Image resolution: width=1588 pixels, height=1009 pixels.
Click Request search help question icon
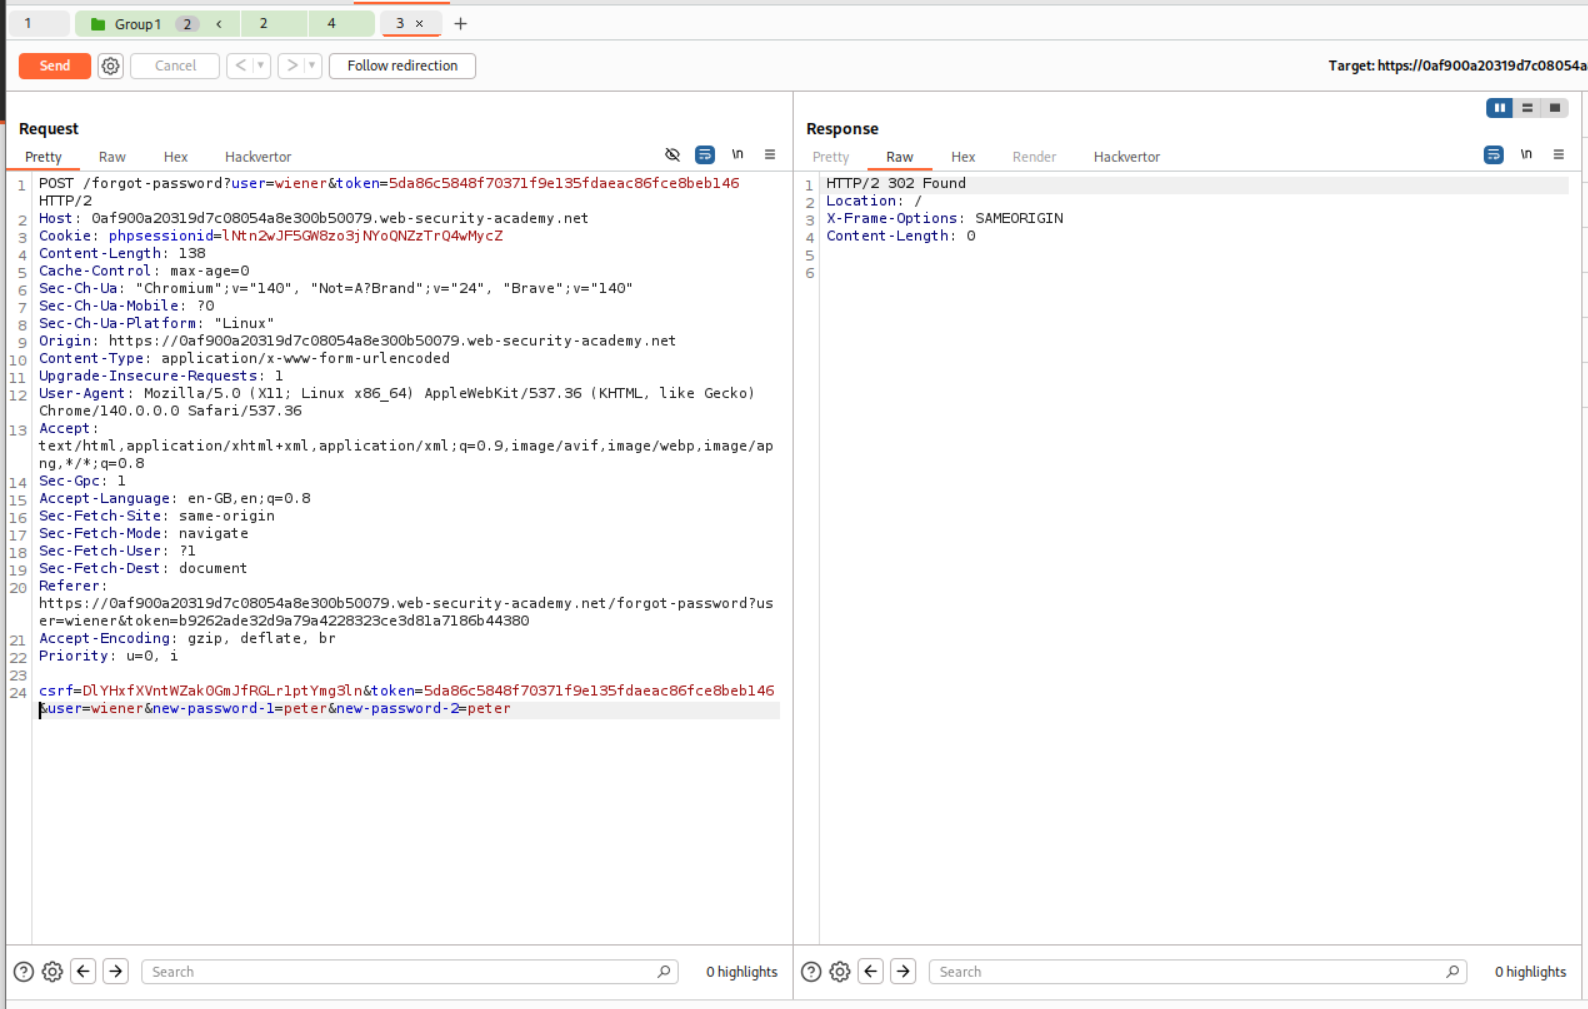pyautogui.click(x=23, y=971)
